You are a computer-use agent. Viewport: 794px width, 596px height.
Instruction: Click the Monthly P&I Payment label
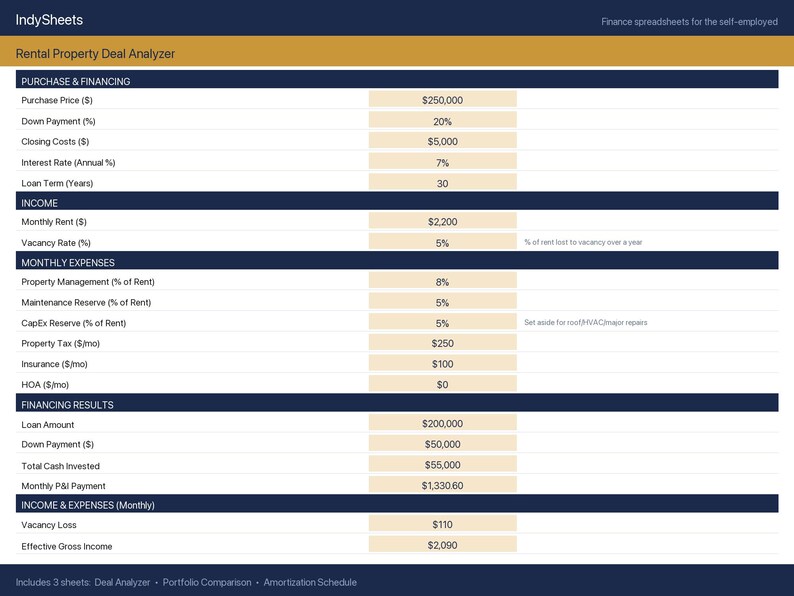pos(63,486)
